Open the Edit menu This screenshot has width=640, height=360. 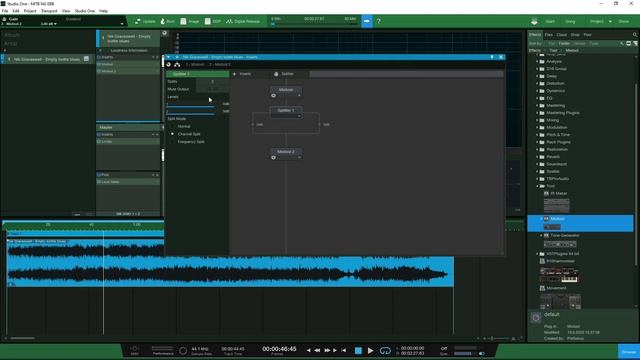point(16,11)
